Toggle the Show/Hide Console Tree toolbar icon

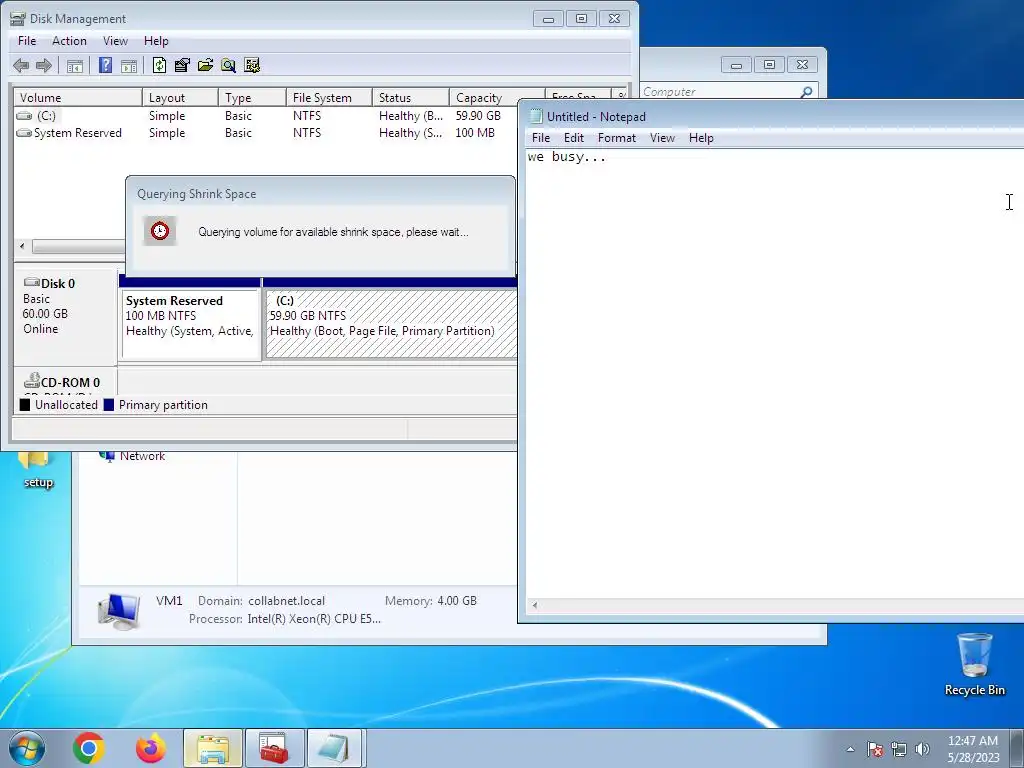[75, 65]
